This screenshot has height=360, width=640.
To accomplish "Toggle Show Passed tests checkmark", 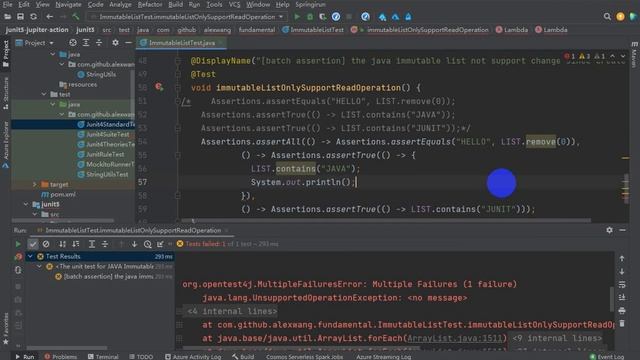I will (x=33, y=244).
